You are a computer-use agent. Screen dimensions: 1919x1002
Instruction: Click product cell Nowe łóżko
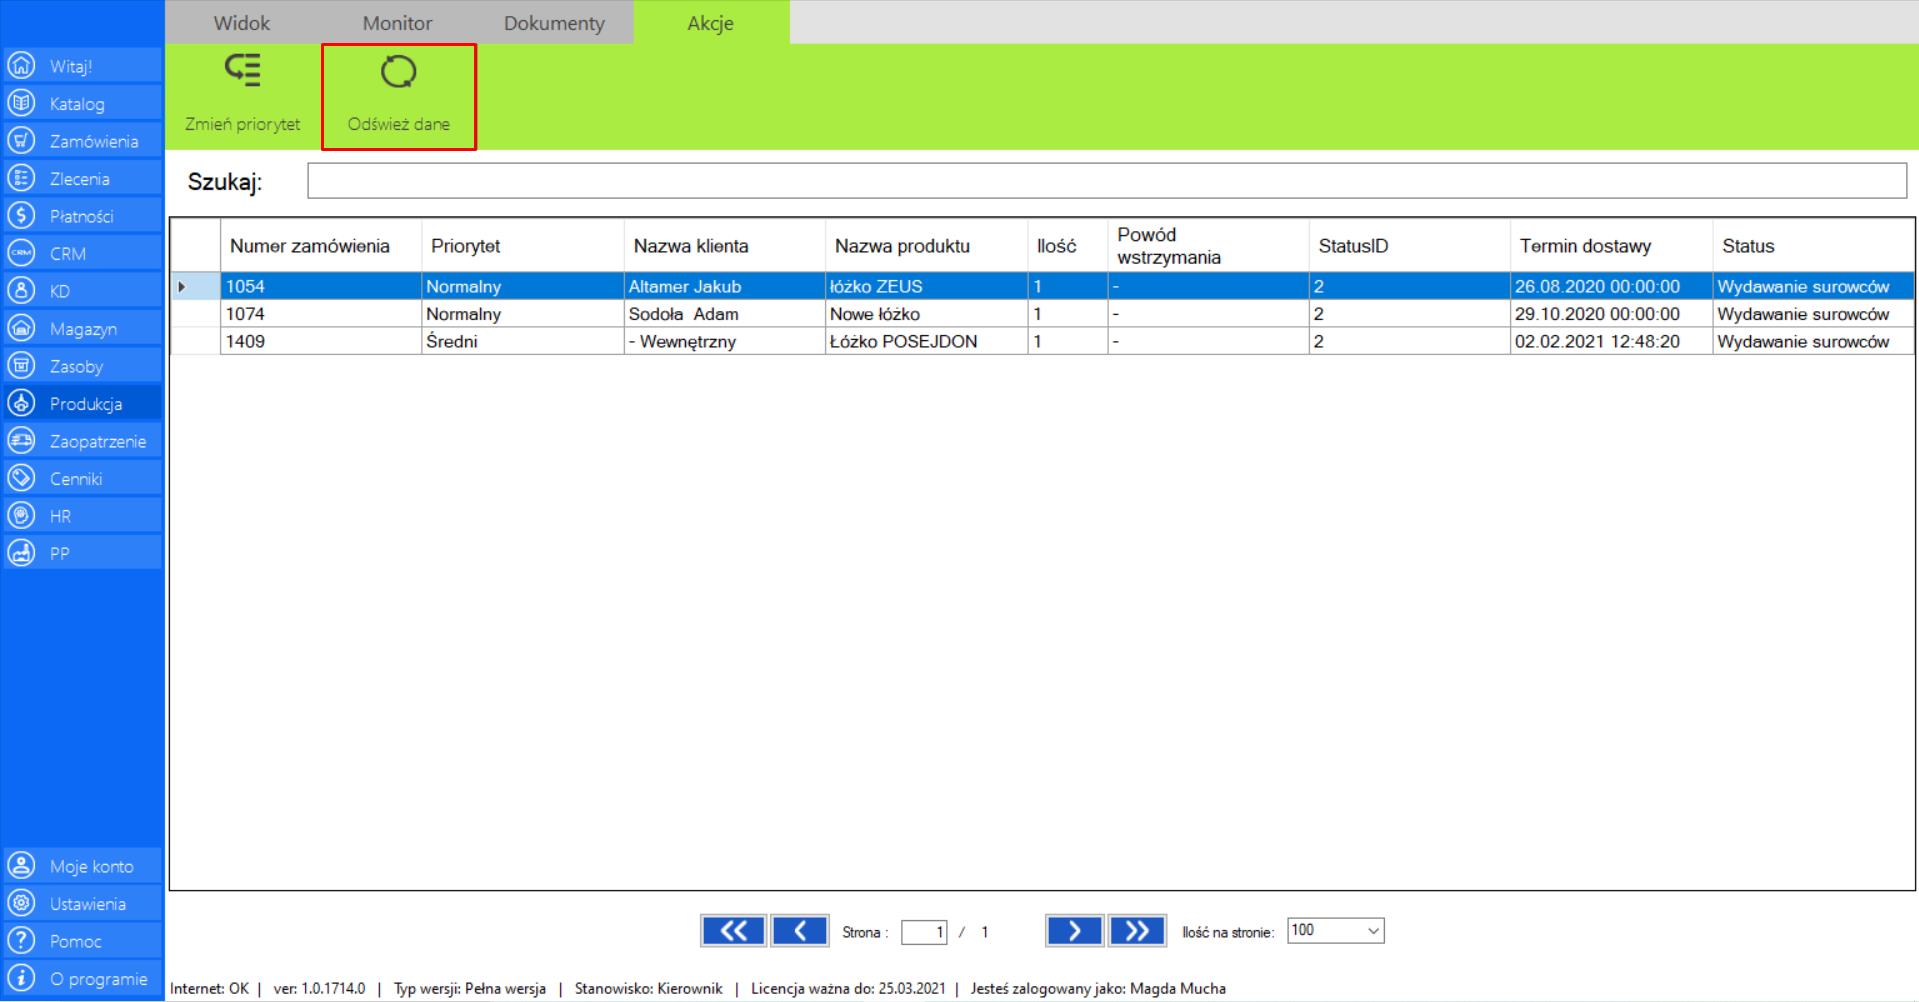pyautogui.click(x=927, y=314)
